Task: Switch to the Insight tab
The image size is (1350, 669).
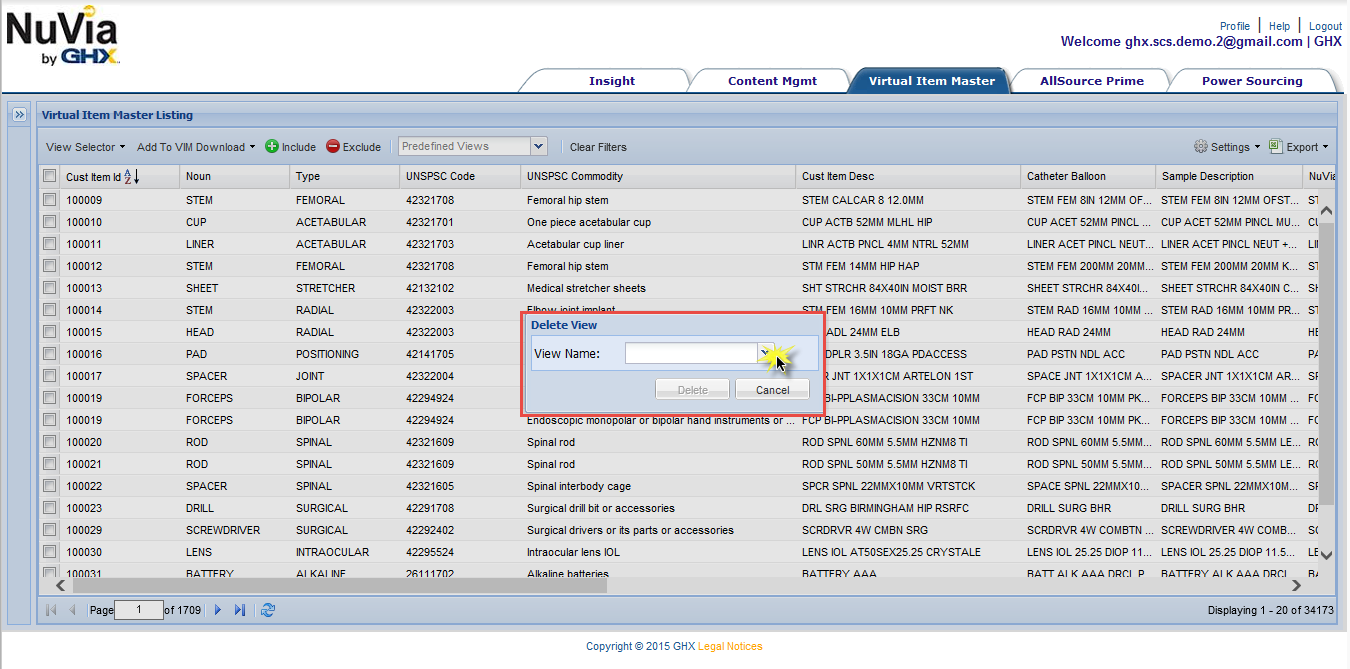Action: click(x=612, y=81)
